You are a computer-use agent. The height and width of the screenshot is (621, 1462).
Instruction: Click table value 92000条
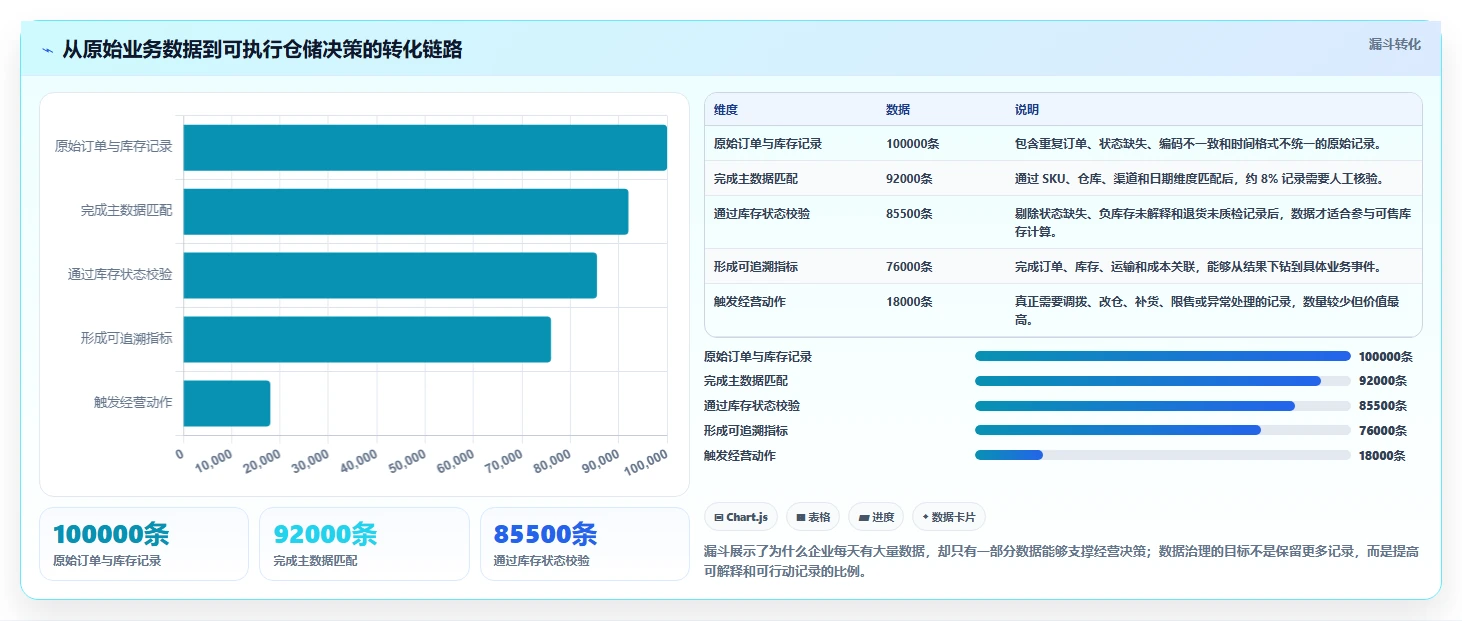click(910, 179)
